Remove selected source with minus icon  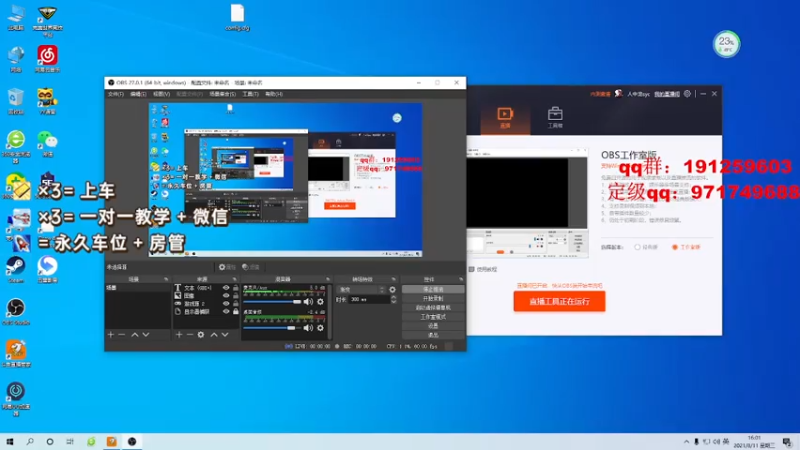point(190,335)
